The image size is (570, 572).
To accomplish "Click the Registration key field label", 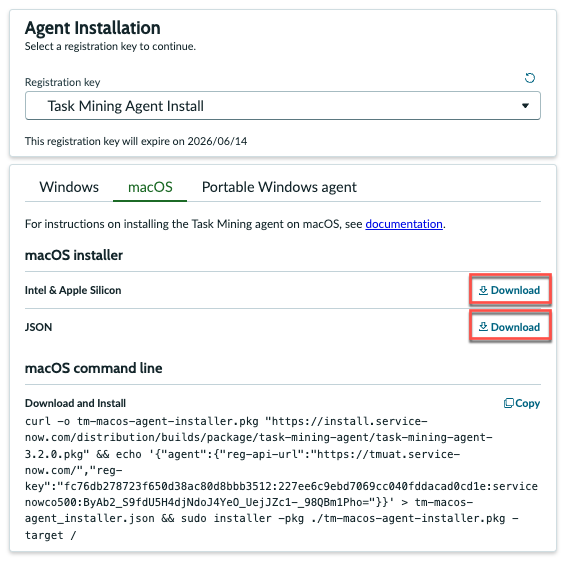I will (x=62, y=82).
